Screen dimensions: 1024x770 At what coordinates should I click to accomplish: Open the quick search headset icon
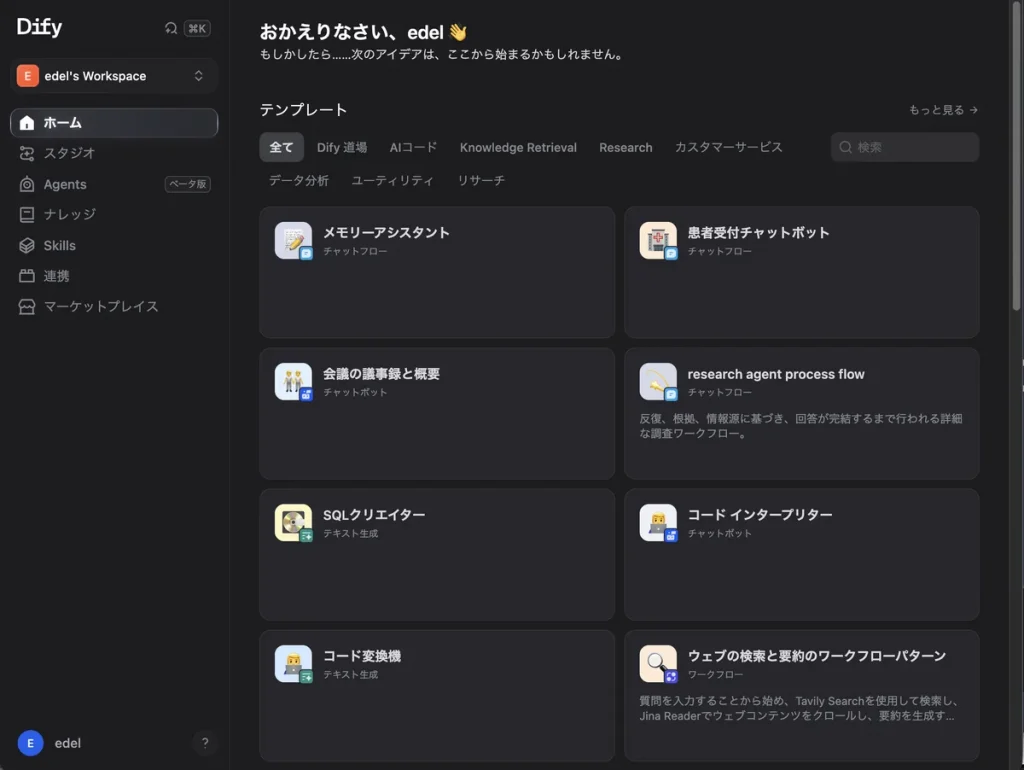(170, 28)
